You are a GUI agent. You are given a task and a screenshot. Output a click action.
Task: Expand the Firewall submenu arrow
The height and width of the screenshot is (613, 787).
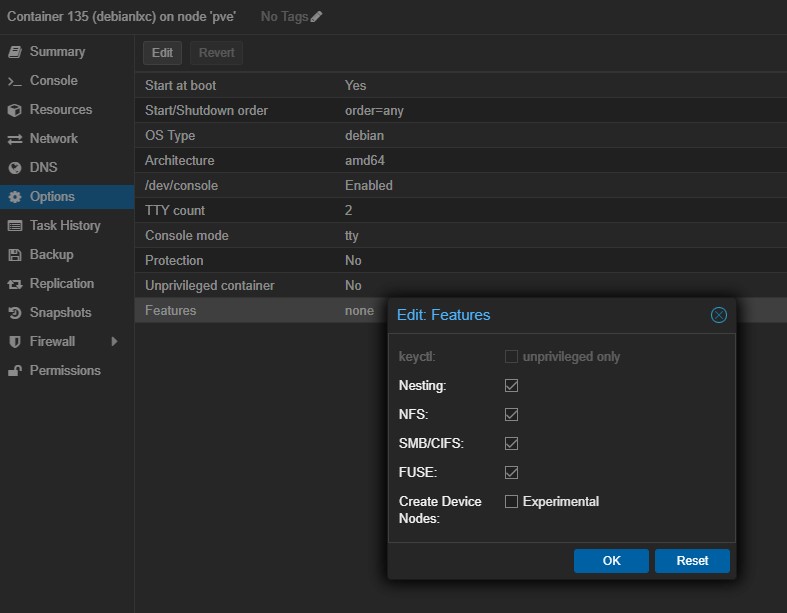point(114,342)
